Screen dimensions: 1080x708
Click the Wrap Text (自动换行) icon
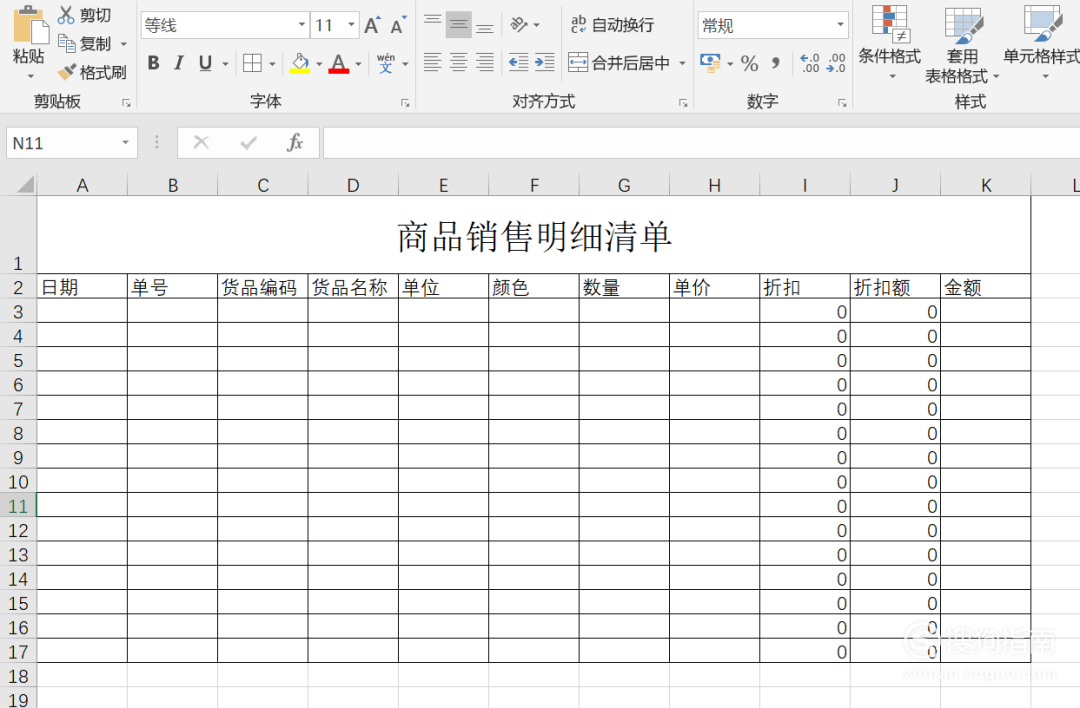598,23
